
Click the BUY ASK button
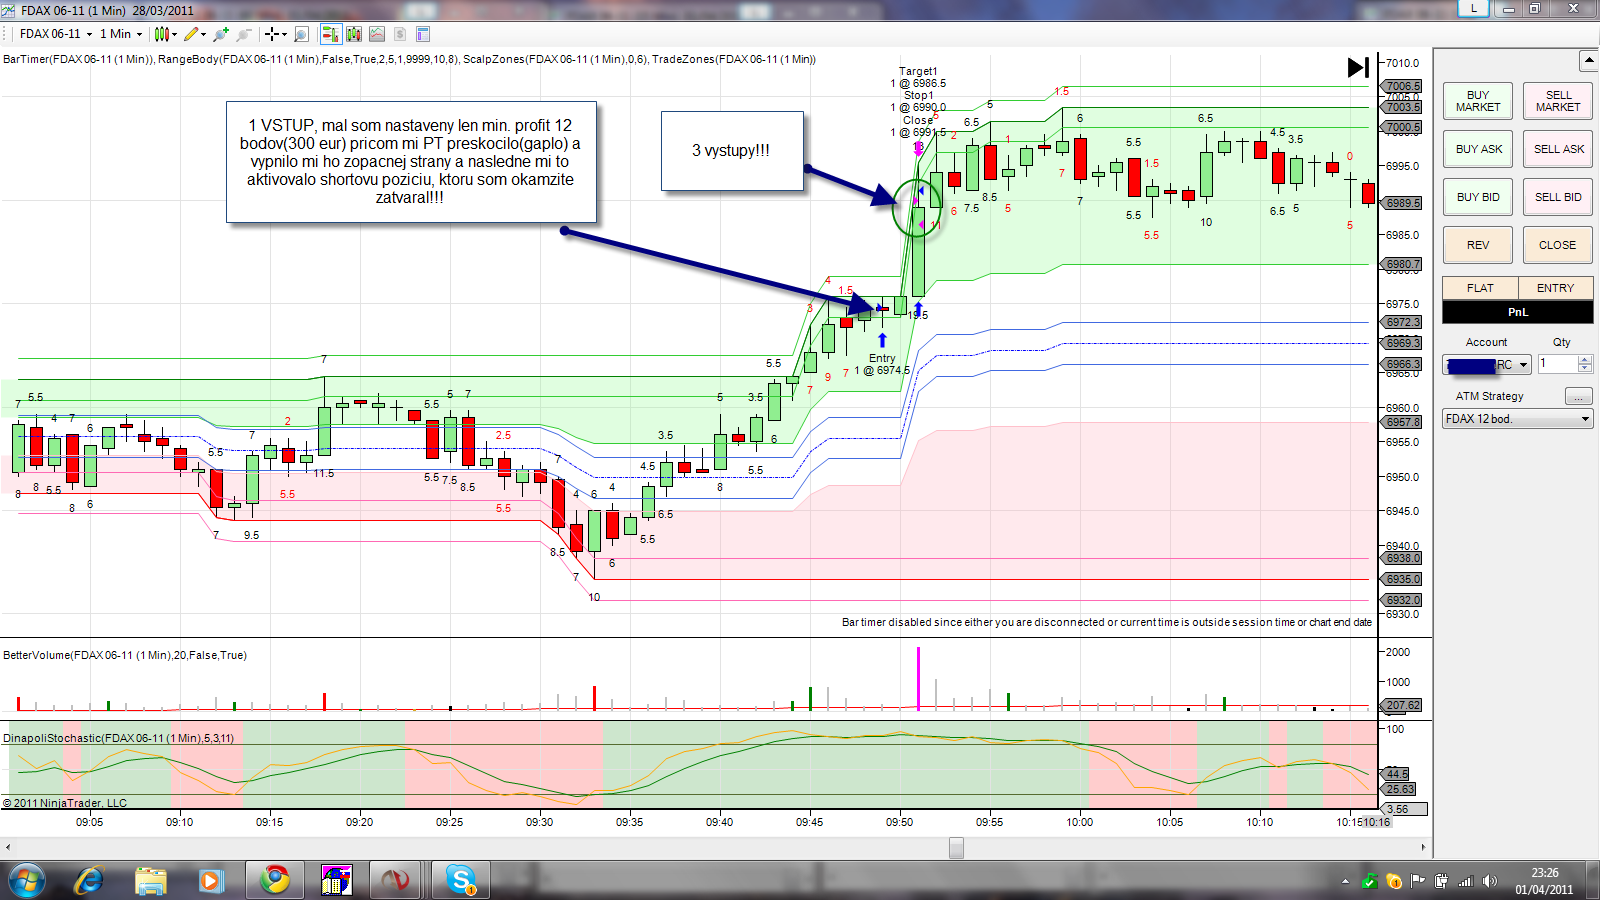1478,149
